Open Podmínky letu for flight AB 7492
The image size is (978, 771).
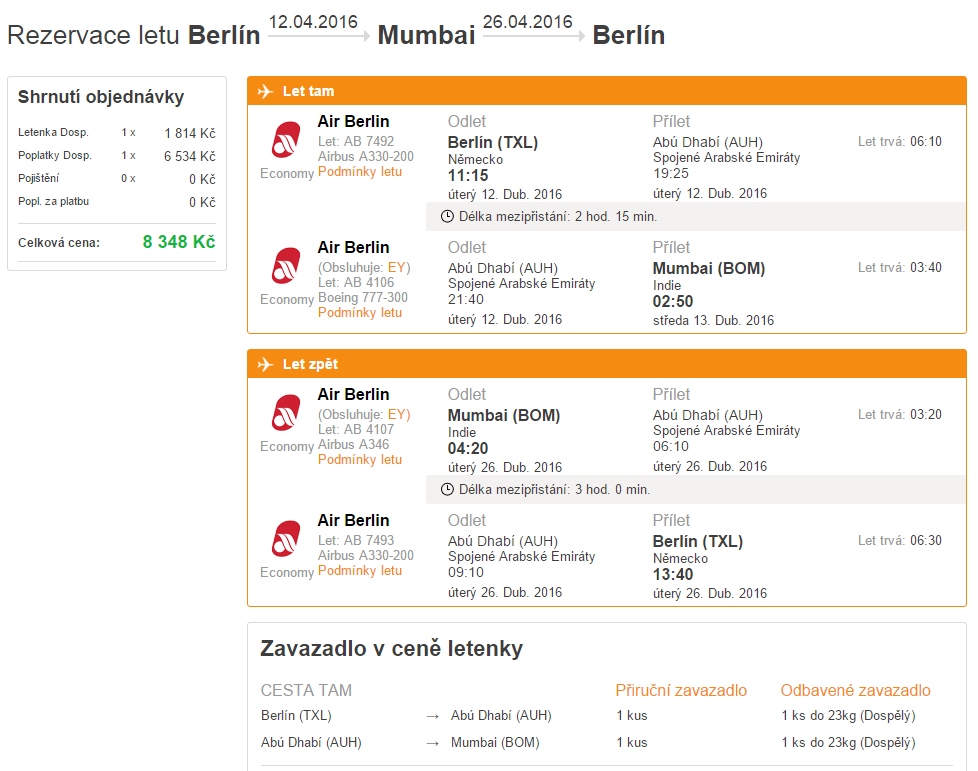[360, 172]
